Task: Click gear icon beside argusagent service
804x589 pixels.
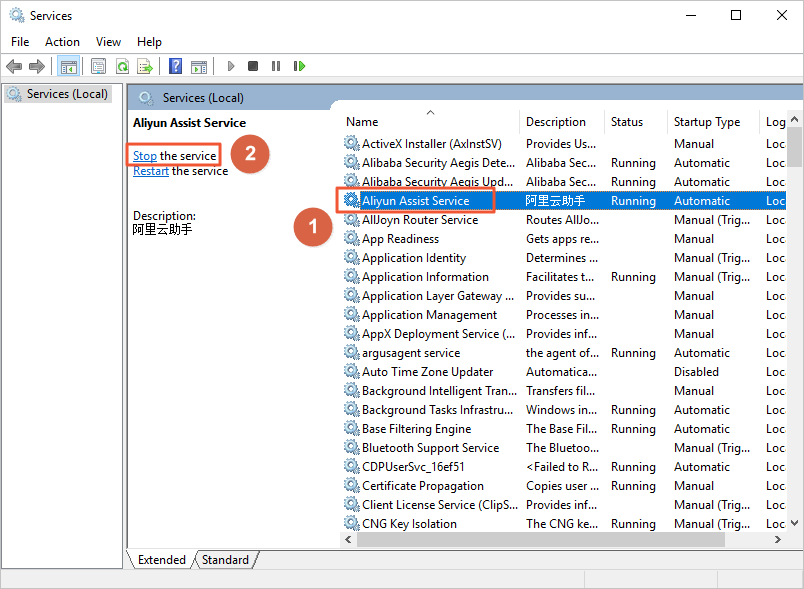Action: [352, 352]
